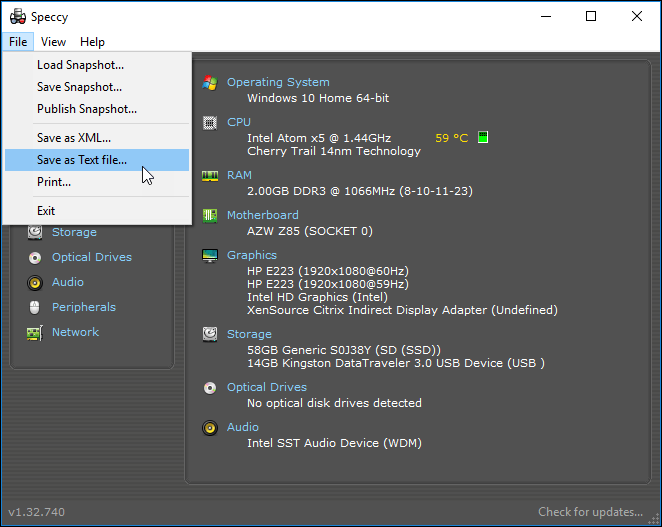Viewport: 662px width, 527px height.
Task: Choose Save as XML... option
Action: 97,138
